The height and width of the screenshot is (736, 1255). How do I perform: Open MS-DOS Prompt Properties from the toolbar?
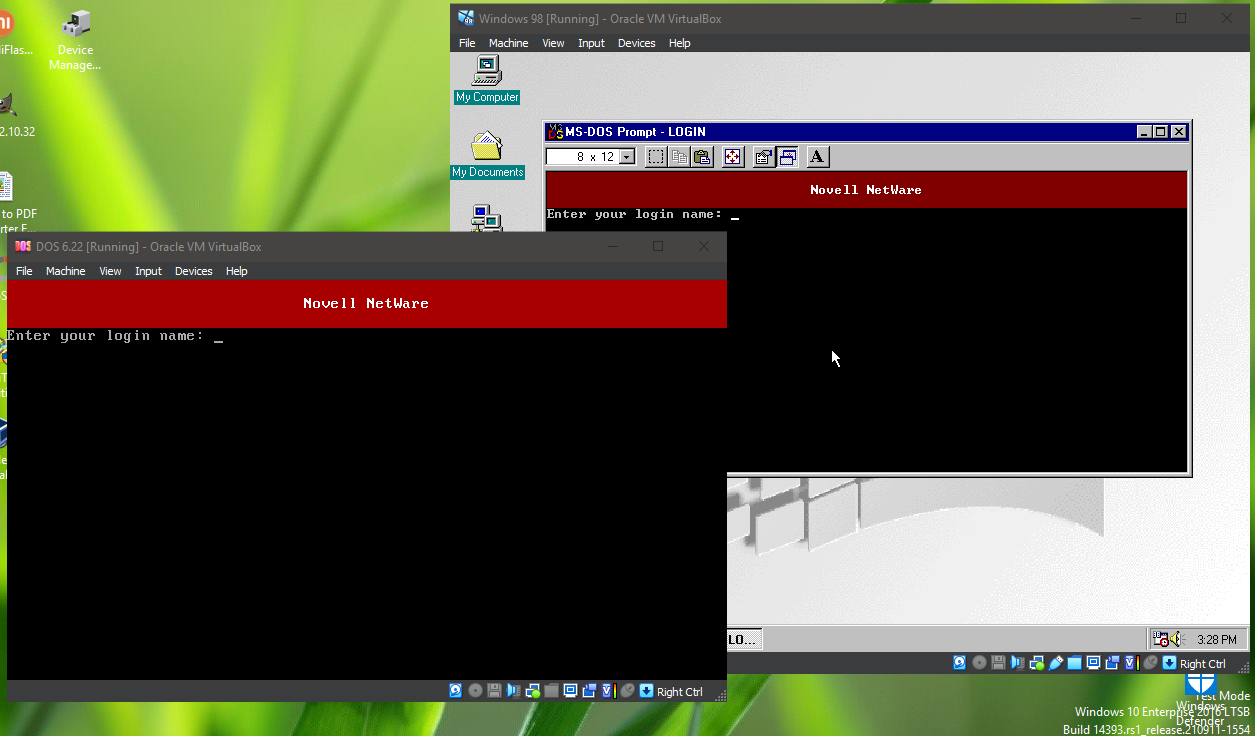[x=762, y=157]
